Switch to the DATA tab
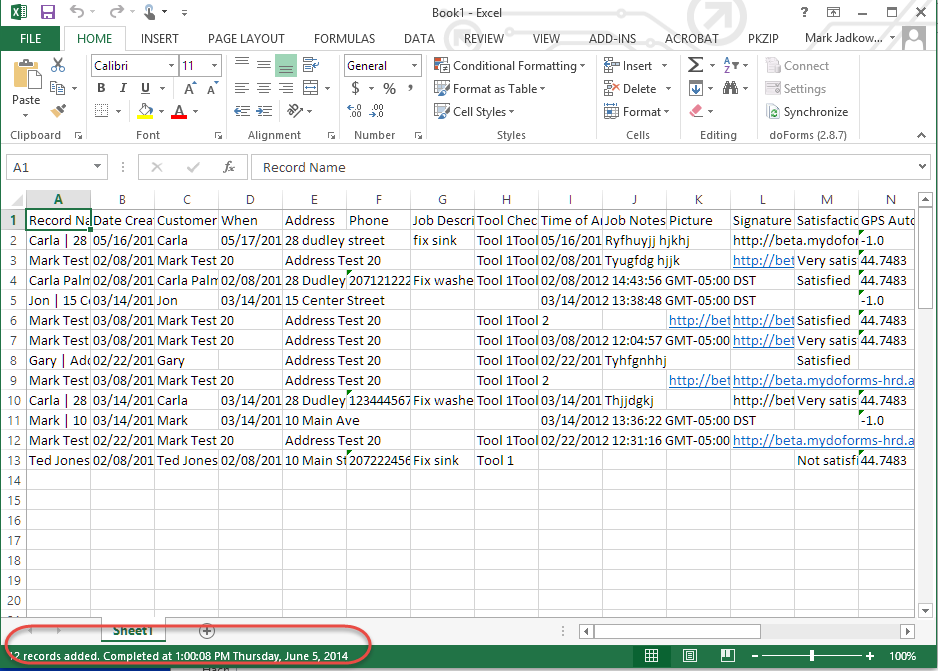938x671 pixels. click(419, 38)
